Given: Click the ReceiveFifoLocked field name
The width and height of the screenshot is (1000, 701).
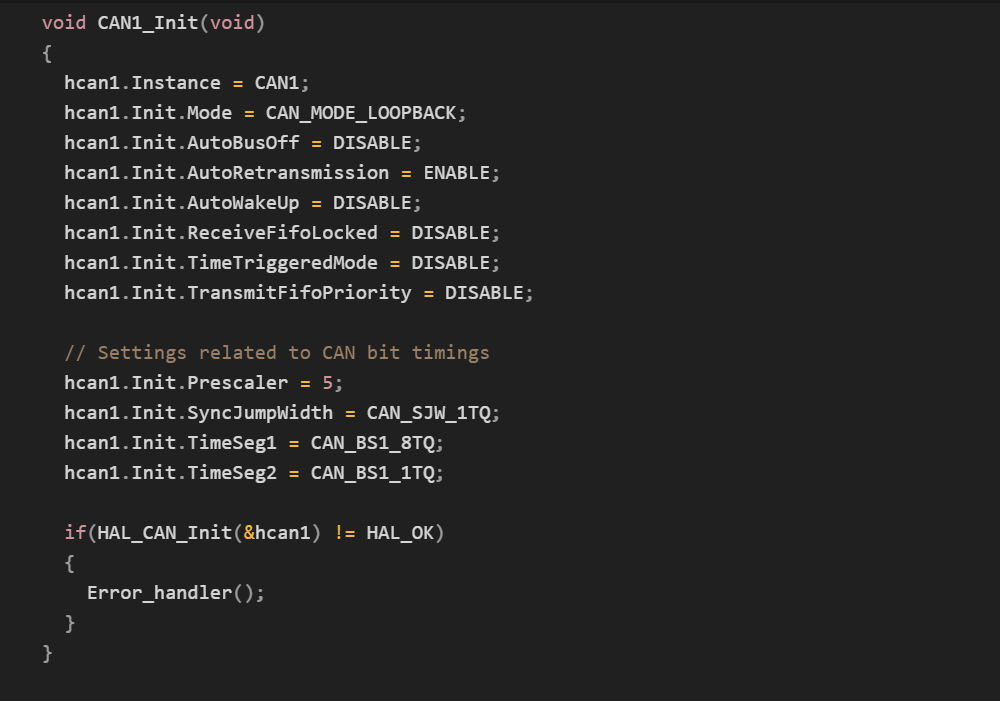Looking at the screenshot, I should 282,232.
